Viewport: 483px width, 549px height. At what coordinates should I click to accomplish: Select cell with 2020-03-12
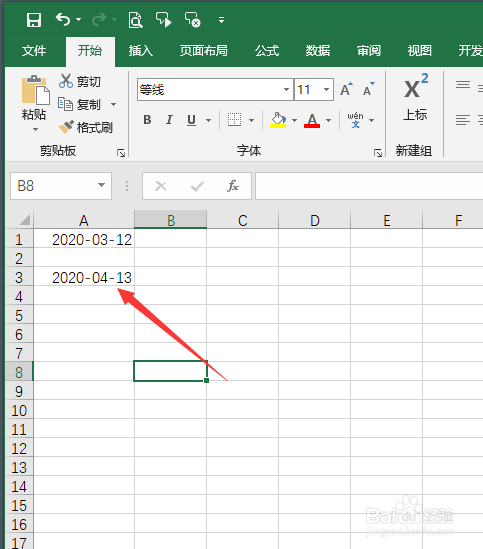(84, 239)
